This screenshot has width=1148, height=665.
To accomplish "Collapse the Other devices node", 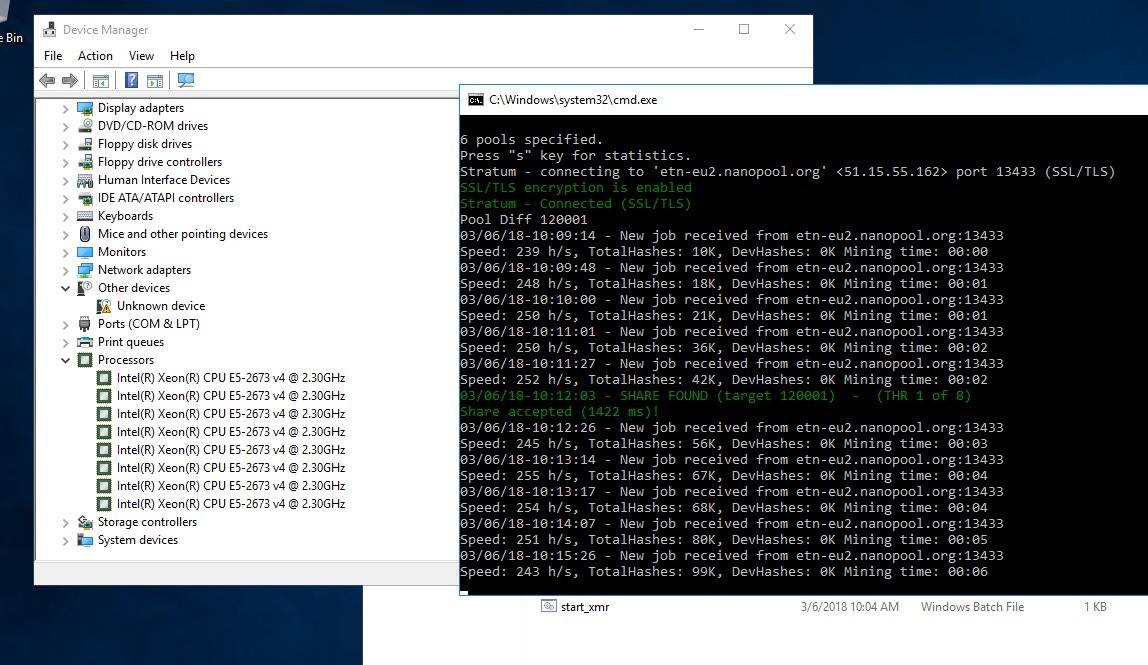I will click(x=65, y=289).
